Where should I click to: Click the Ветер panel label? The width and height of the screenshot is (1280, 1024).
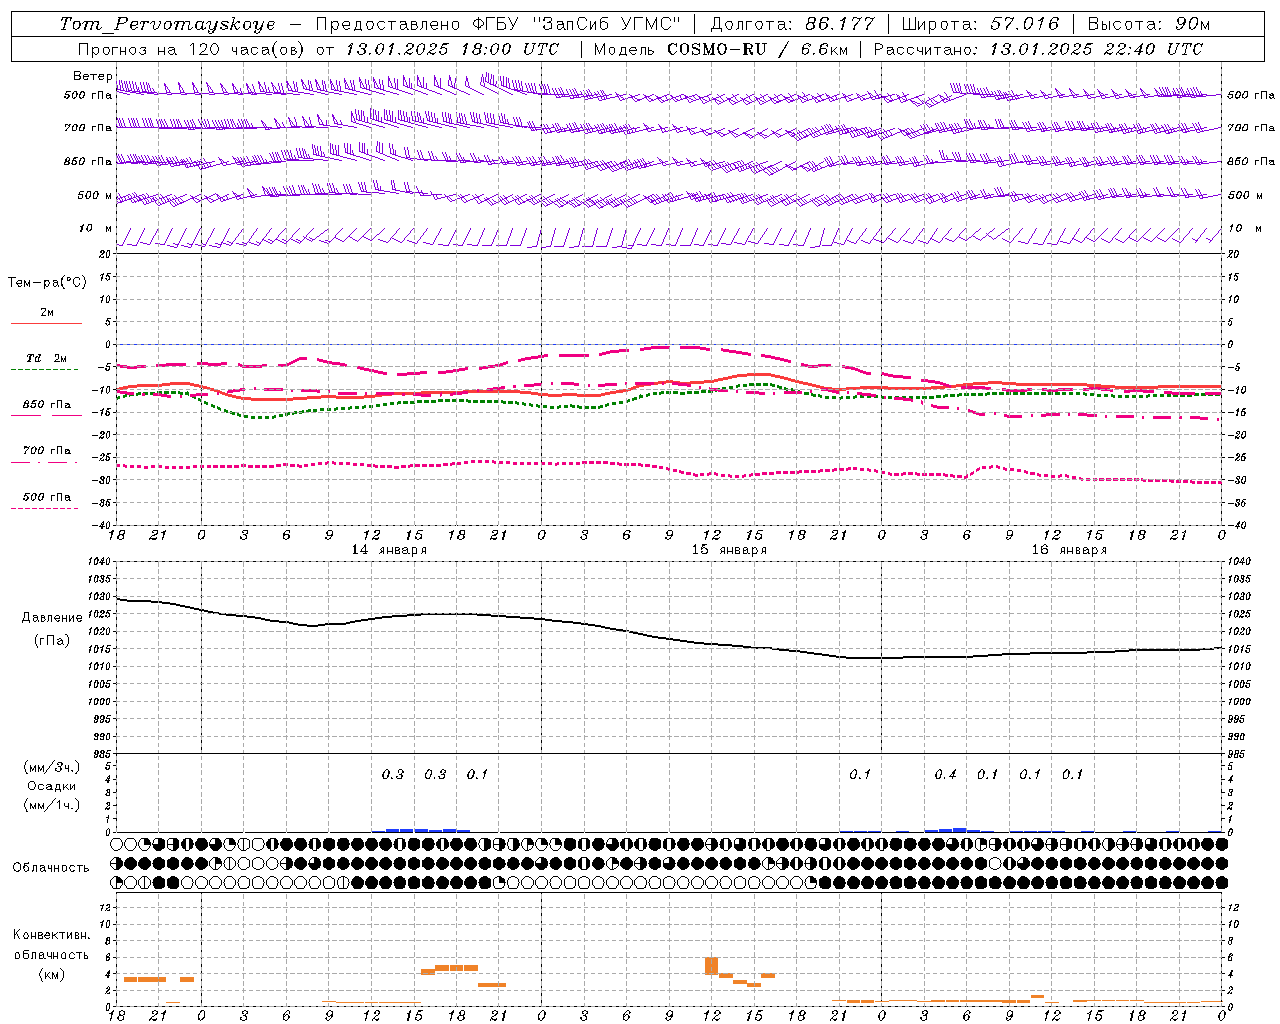coord(92,76)
